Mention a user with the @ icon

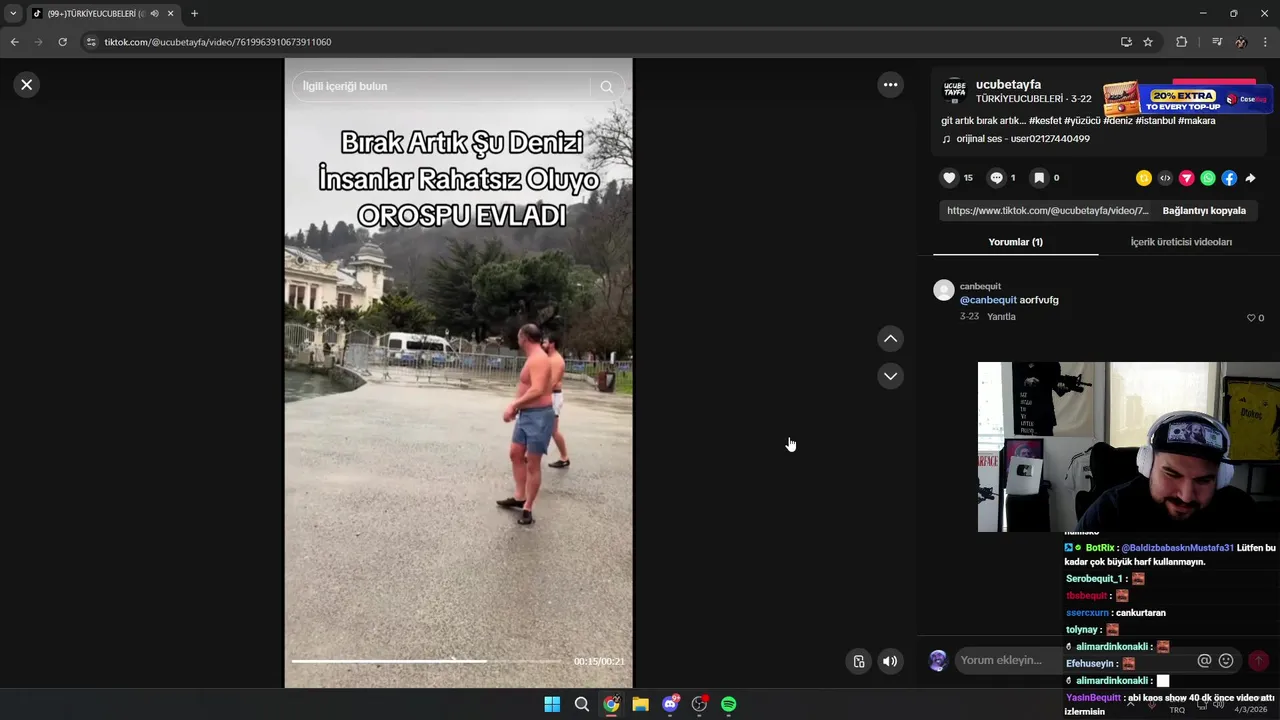[1204, 661]
